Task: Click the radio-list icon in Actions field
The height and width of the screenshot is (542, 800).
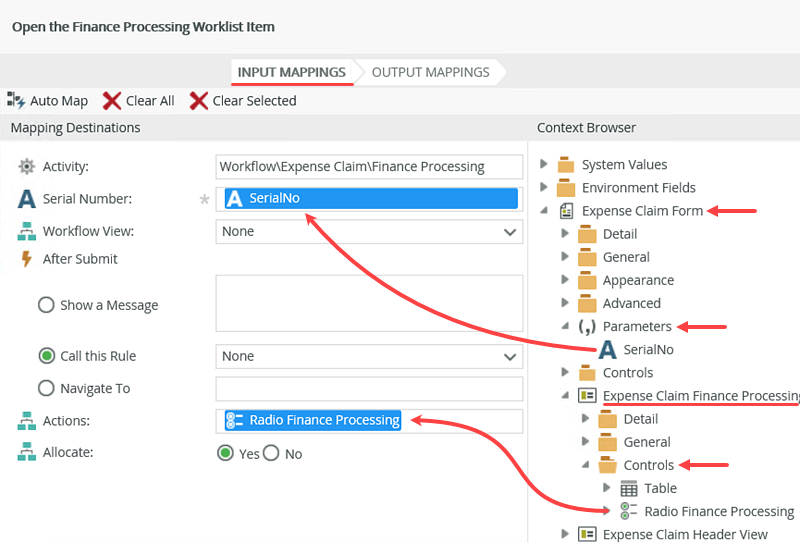Action: (234, 421)
